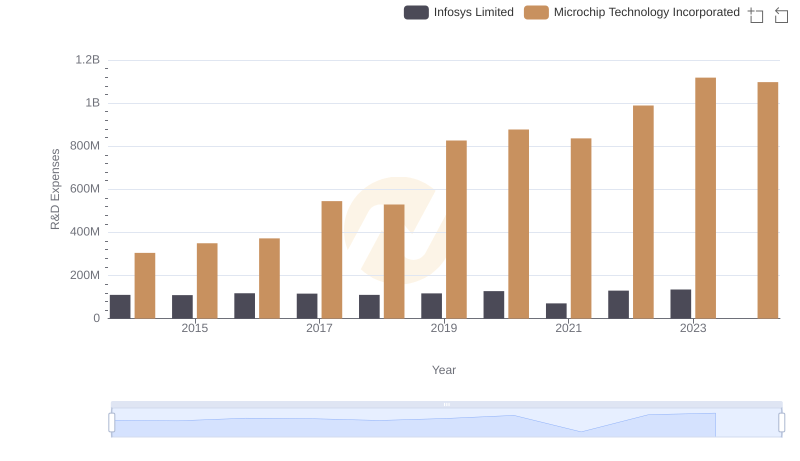Click the Infosys 2021 shortest dark bar
The image size is (800, 461).
point(556,311)
